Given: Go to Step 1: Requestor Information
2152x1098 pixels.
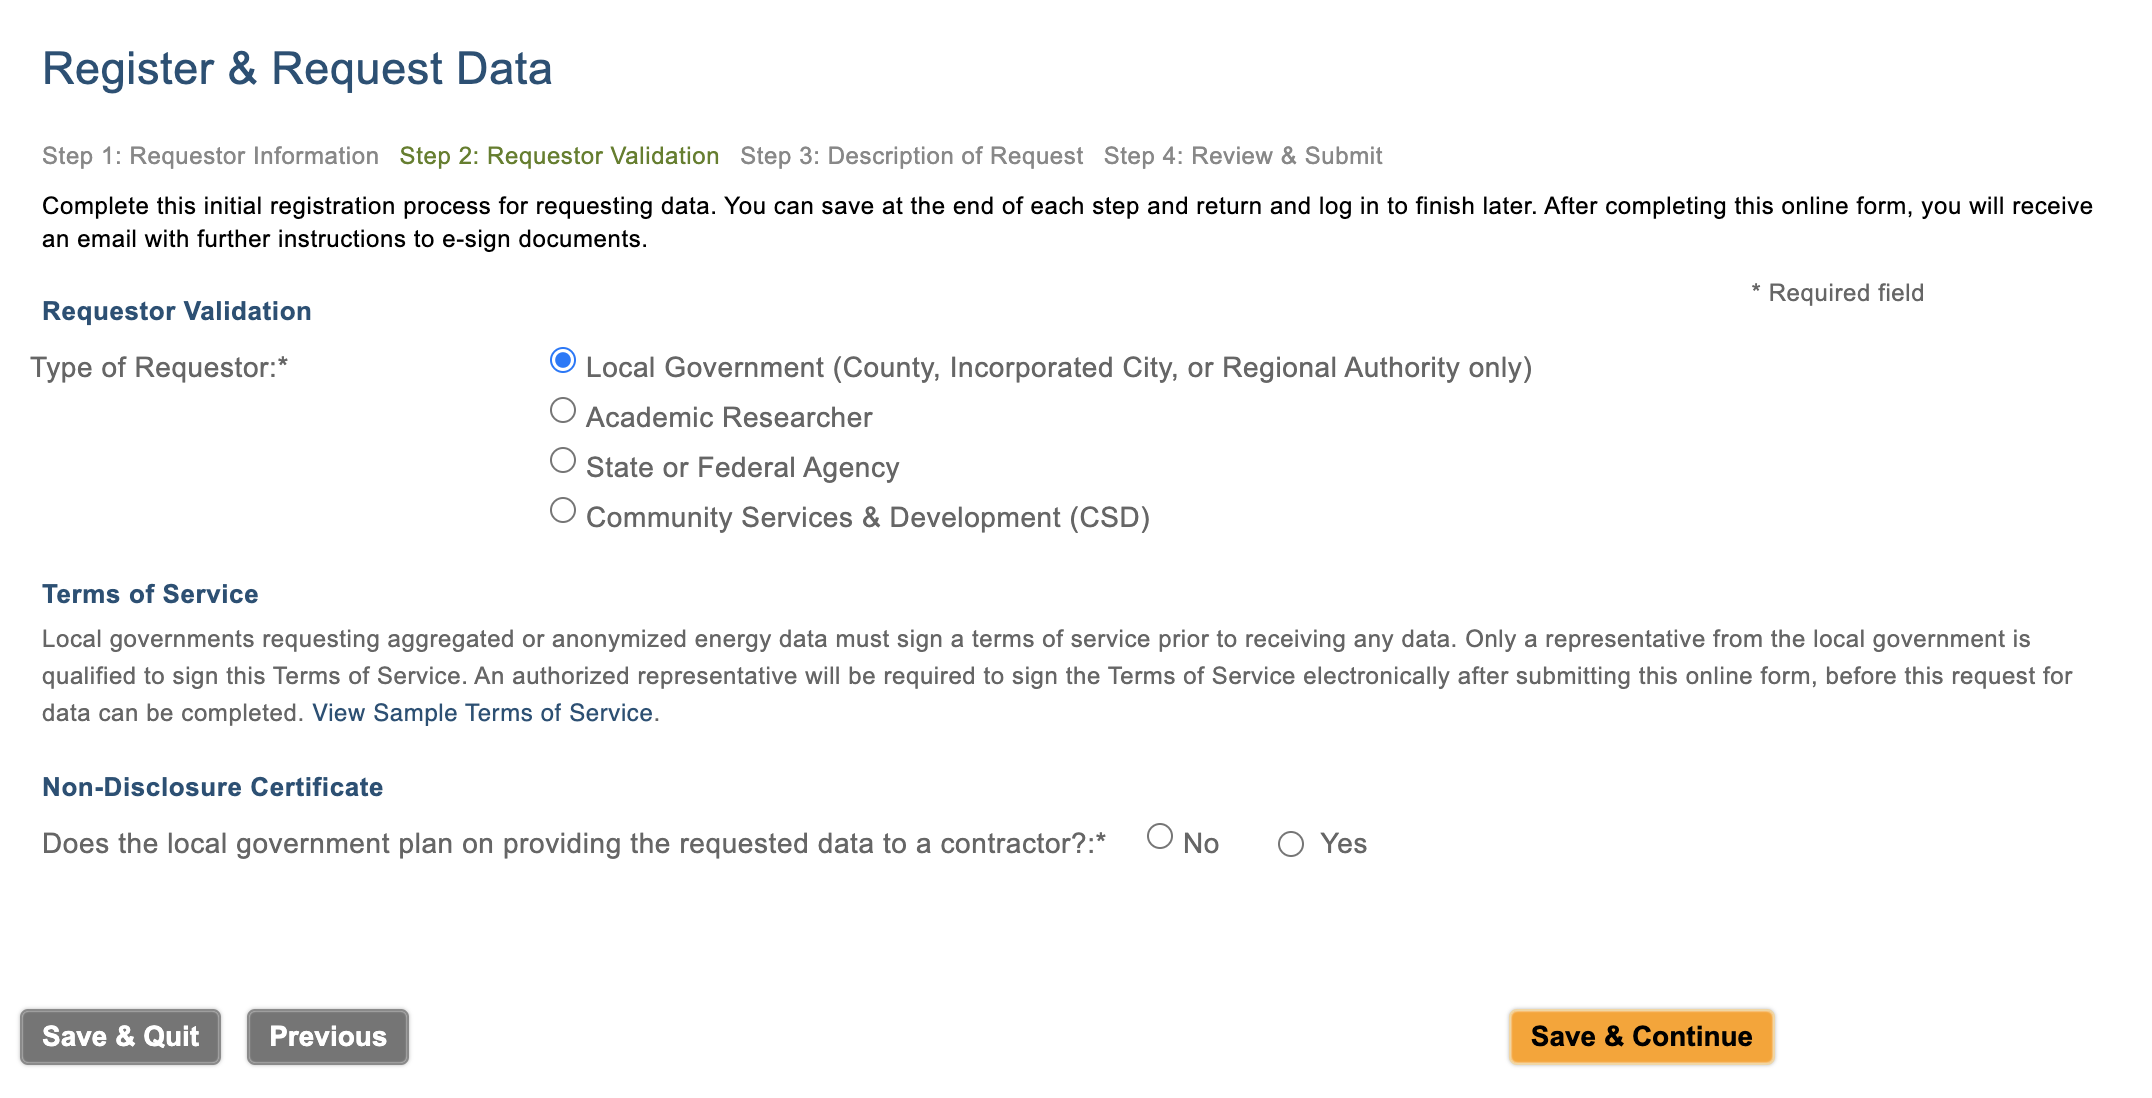Looking at the screenshot, I should [x=210, y=156].
